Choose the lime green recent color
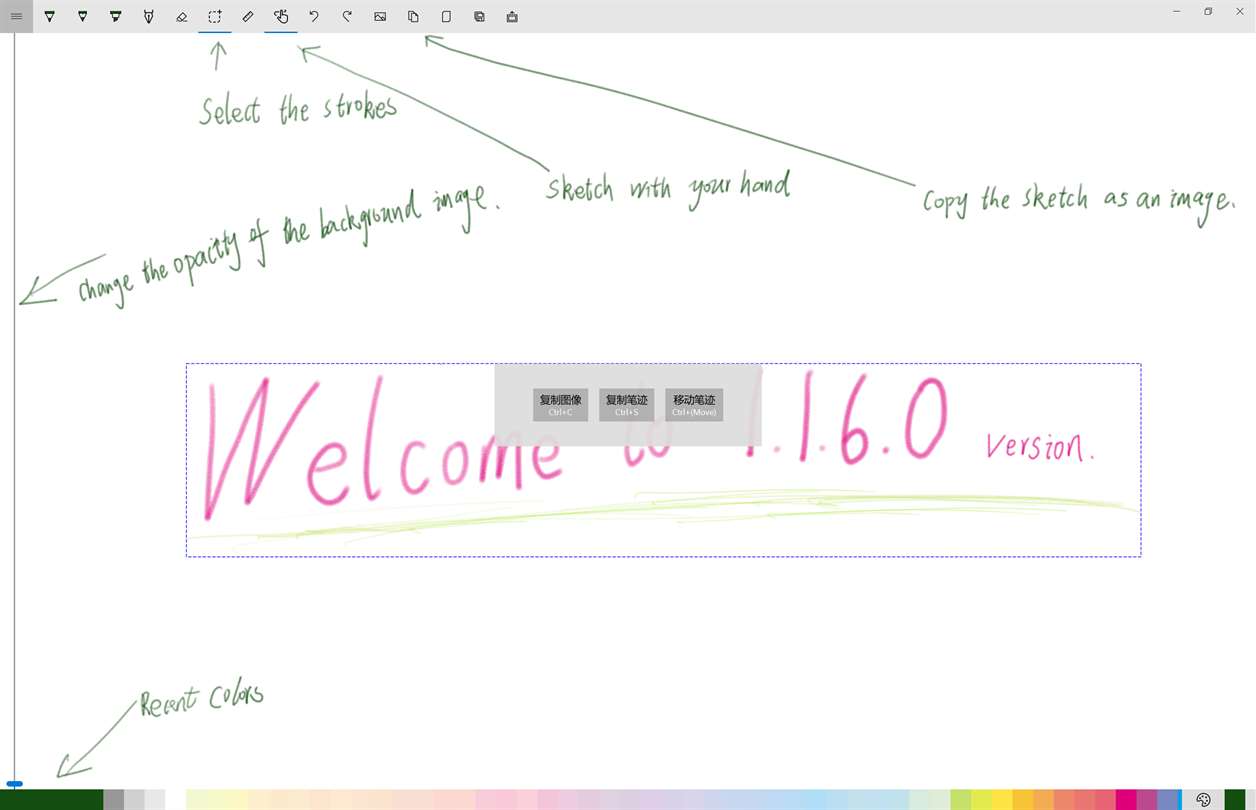The width and height of the screenshot is (1256, 810). point(960,799)
